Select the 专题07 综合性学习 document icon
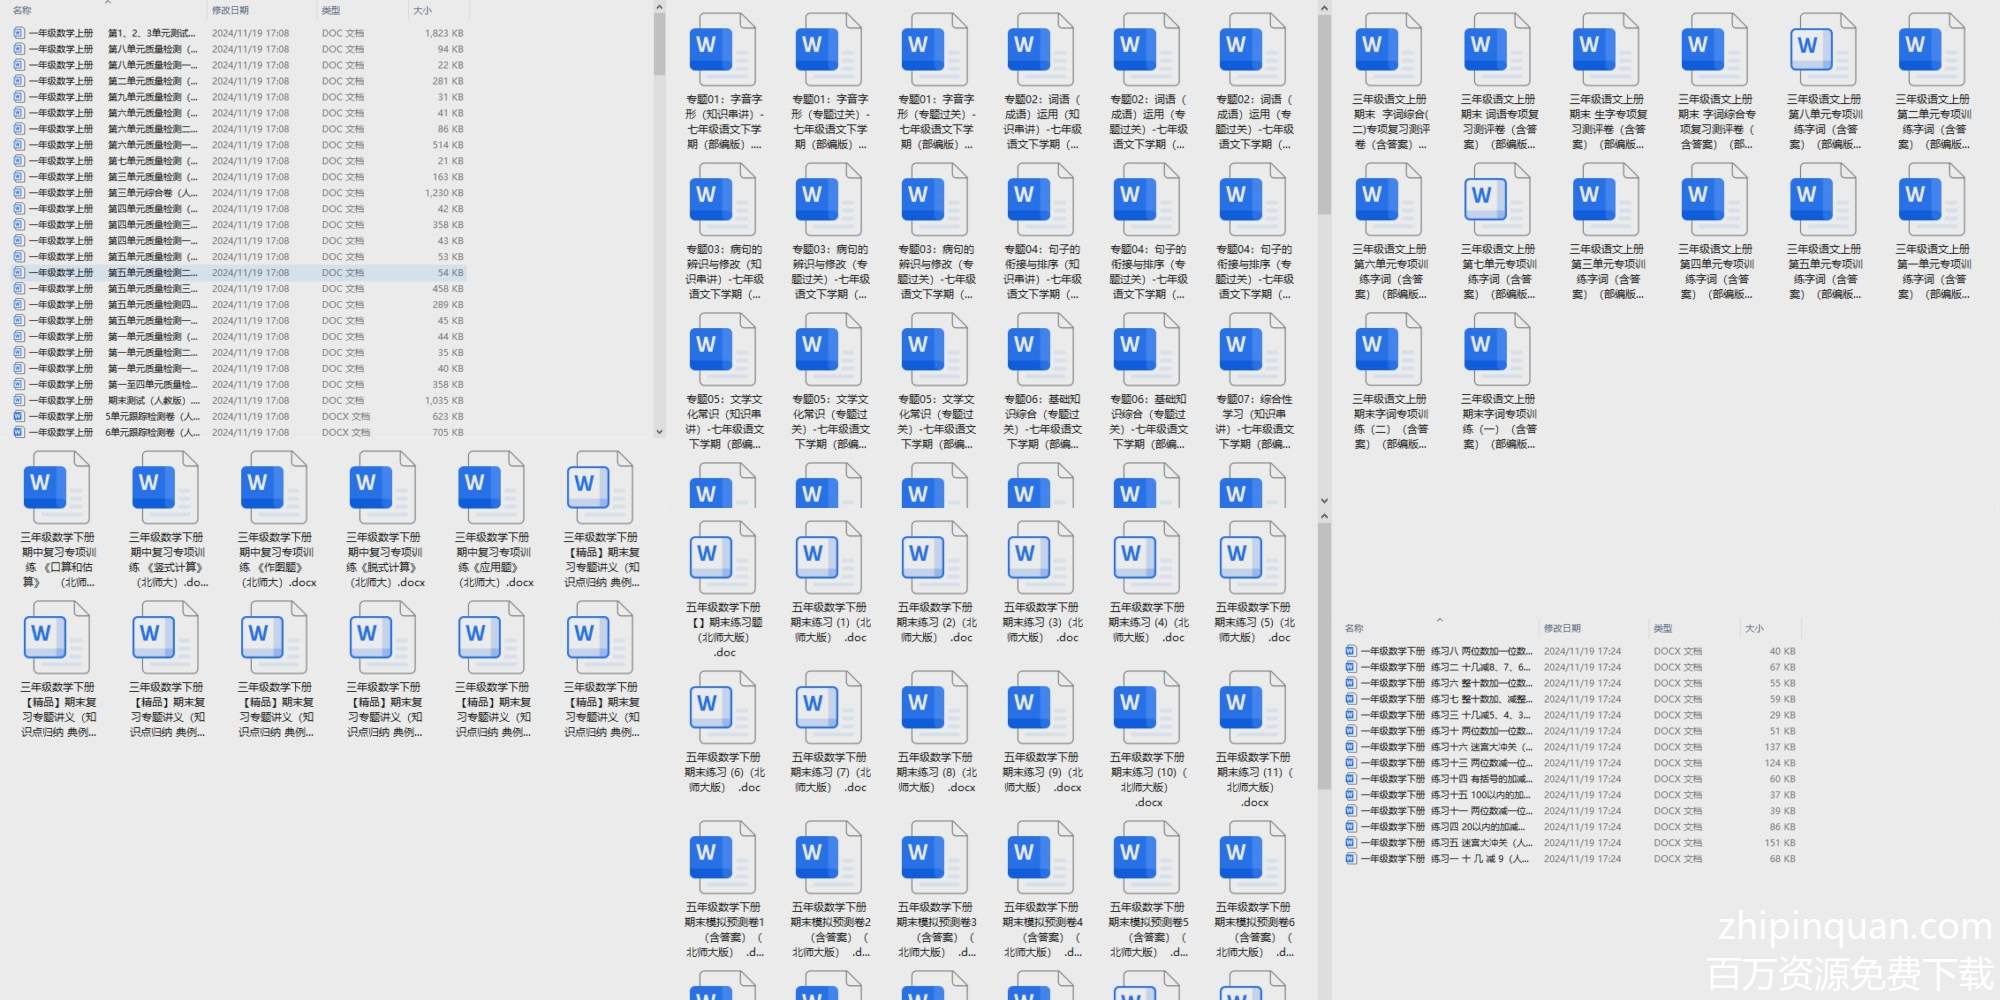 tap(1252, 348)
